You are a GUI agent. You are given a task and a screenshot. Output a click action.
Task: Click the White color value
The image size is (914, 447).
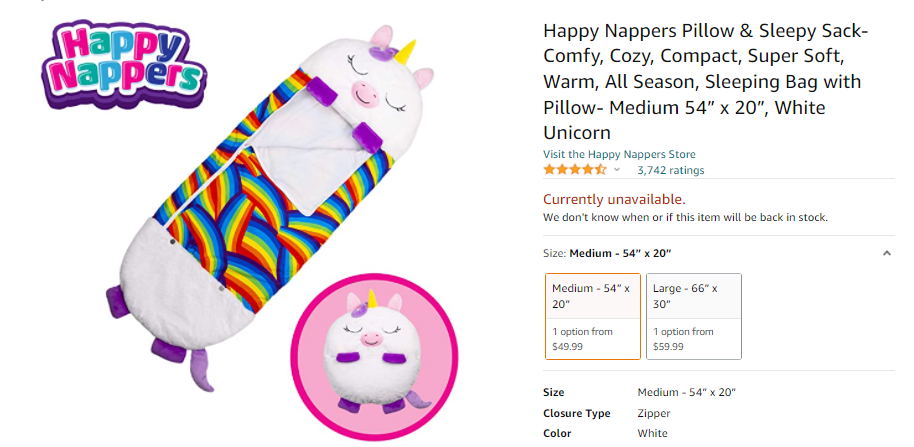[652, 433]
